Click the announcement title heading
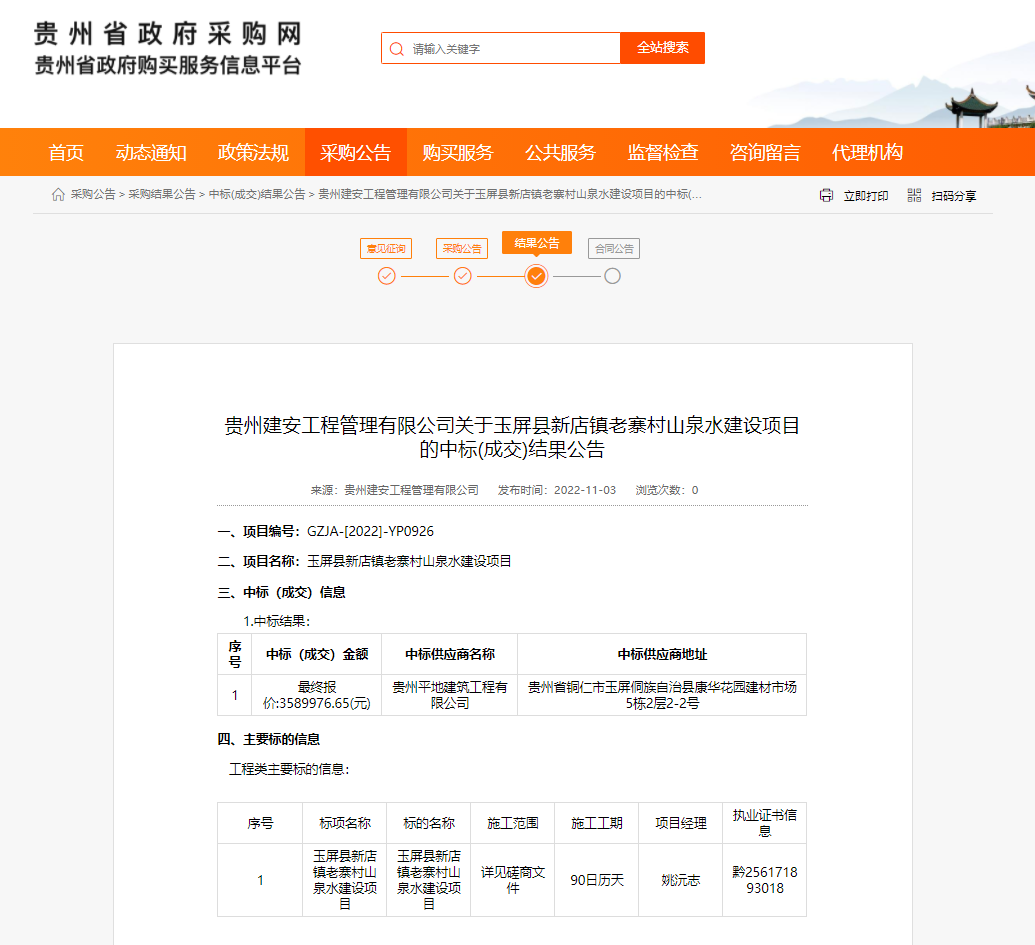 (512, 437)
